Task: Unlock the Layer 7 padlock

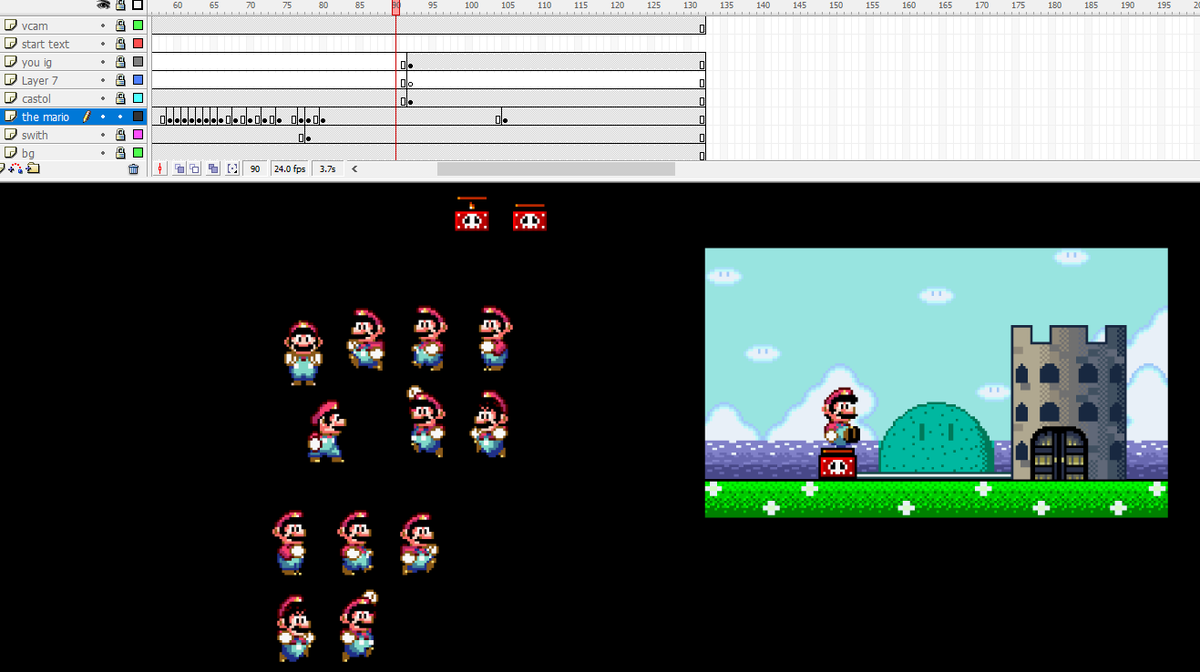Action: 121,80
